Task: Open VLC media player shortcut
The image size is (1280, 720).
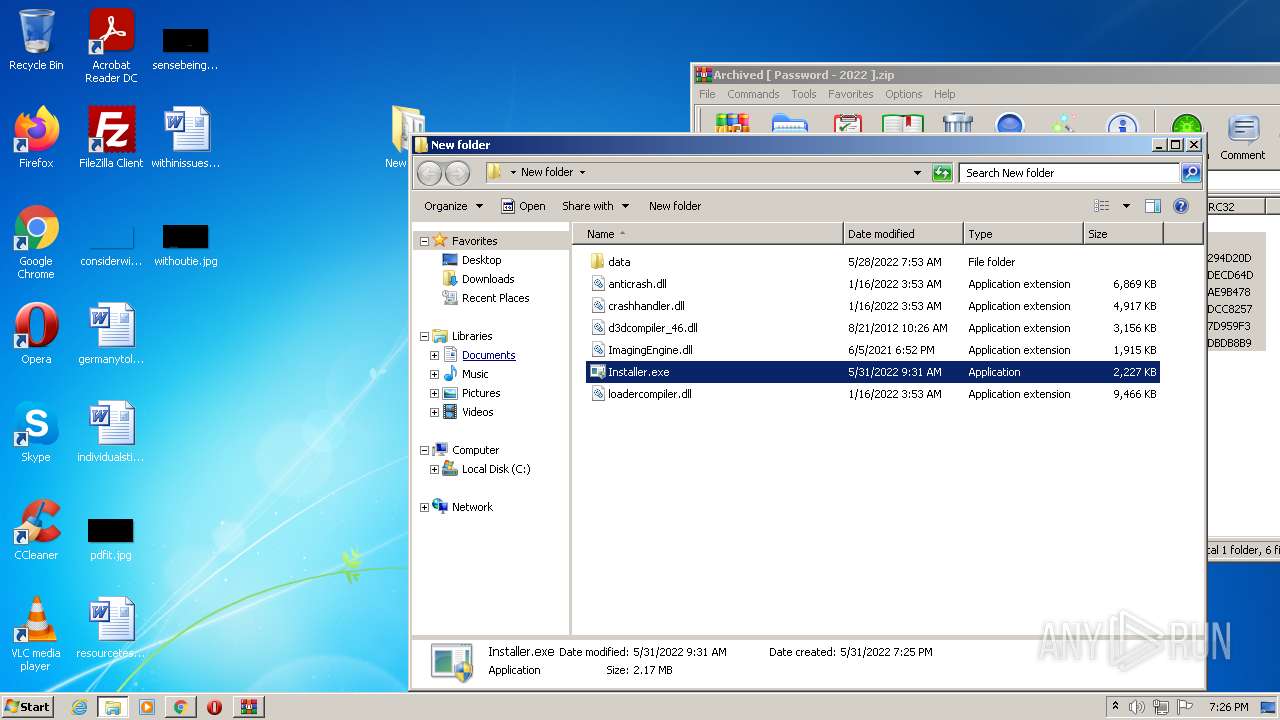Action: (36, 634)
